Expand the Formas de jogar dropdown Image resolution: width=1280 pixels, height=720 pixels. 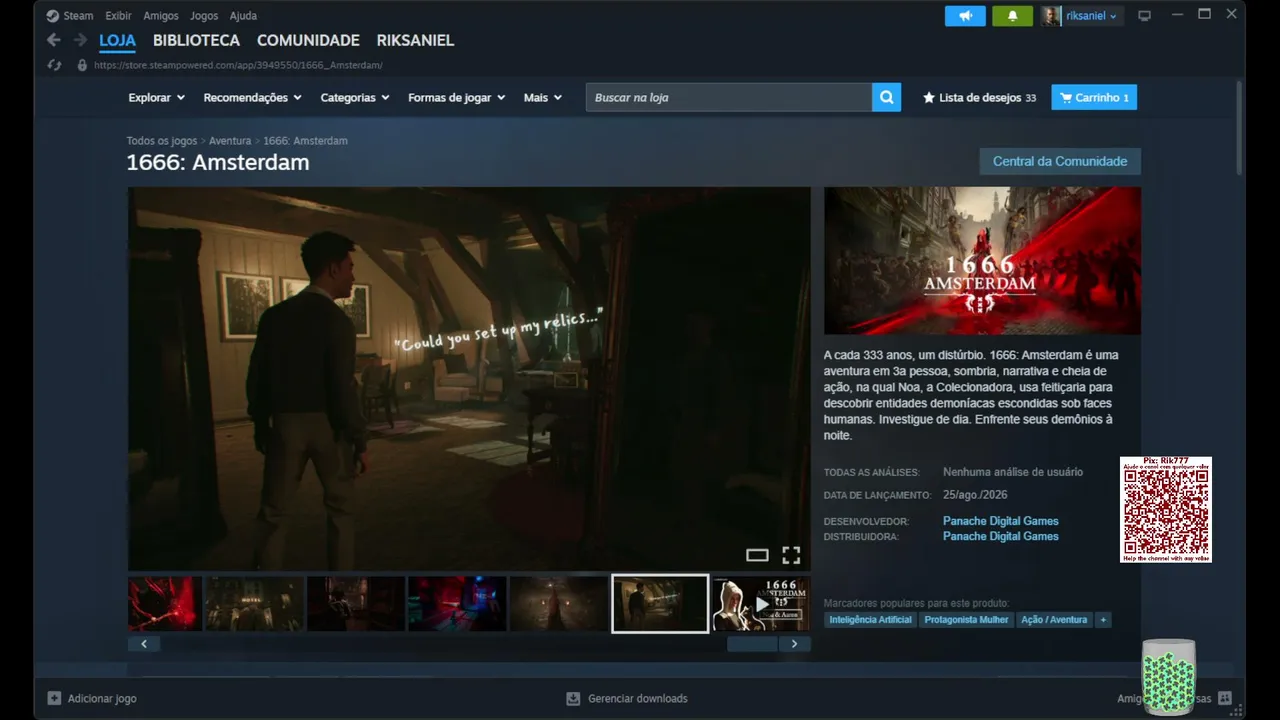[456, 98]
